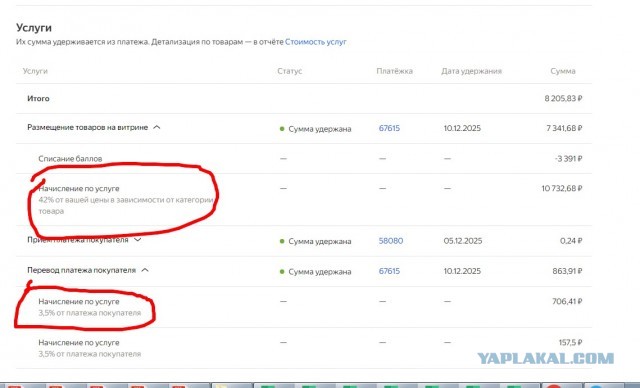
Task: Select the "Итого" row label
Action: (38, 98)
